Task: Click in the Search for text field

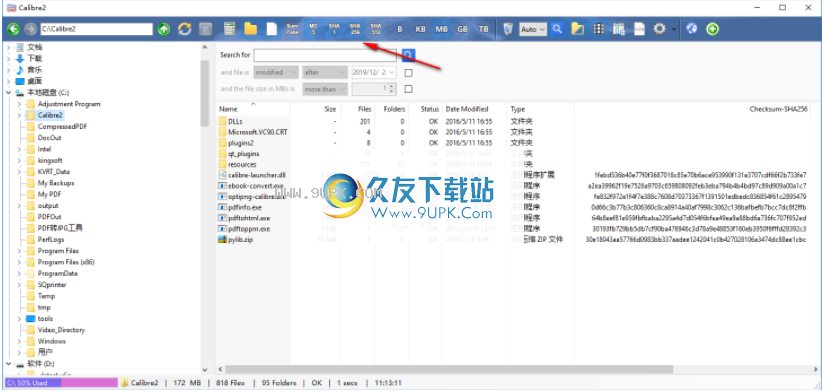Action: [x=325, y=55]
